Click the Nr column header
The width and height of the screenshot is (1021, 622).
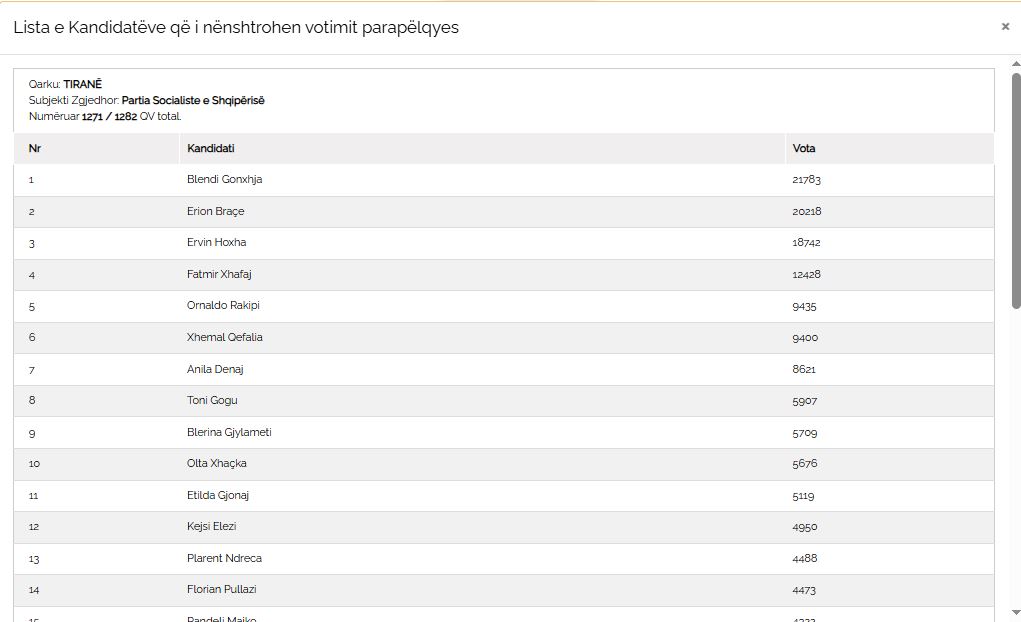(35, 149)
